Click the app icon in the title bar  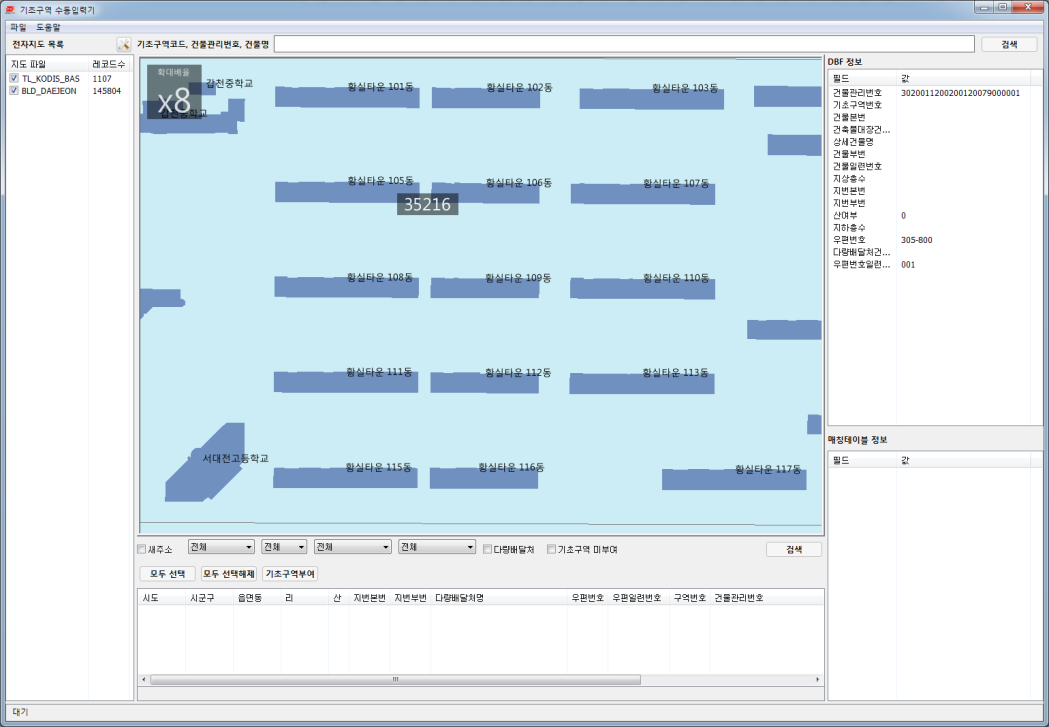pyautogui.click(x=10, y=8)
